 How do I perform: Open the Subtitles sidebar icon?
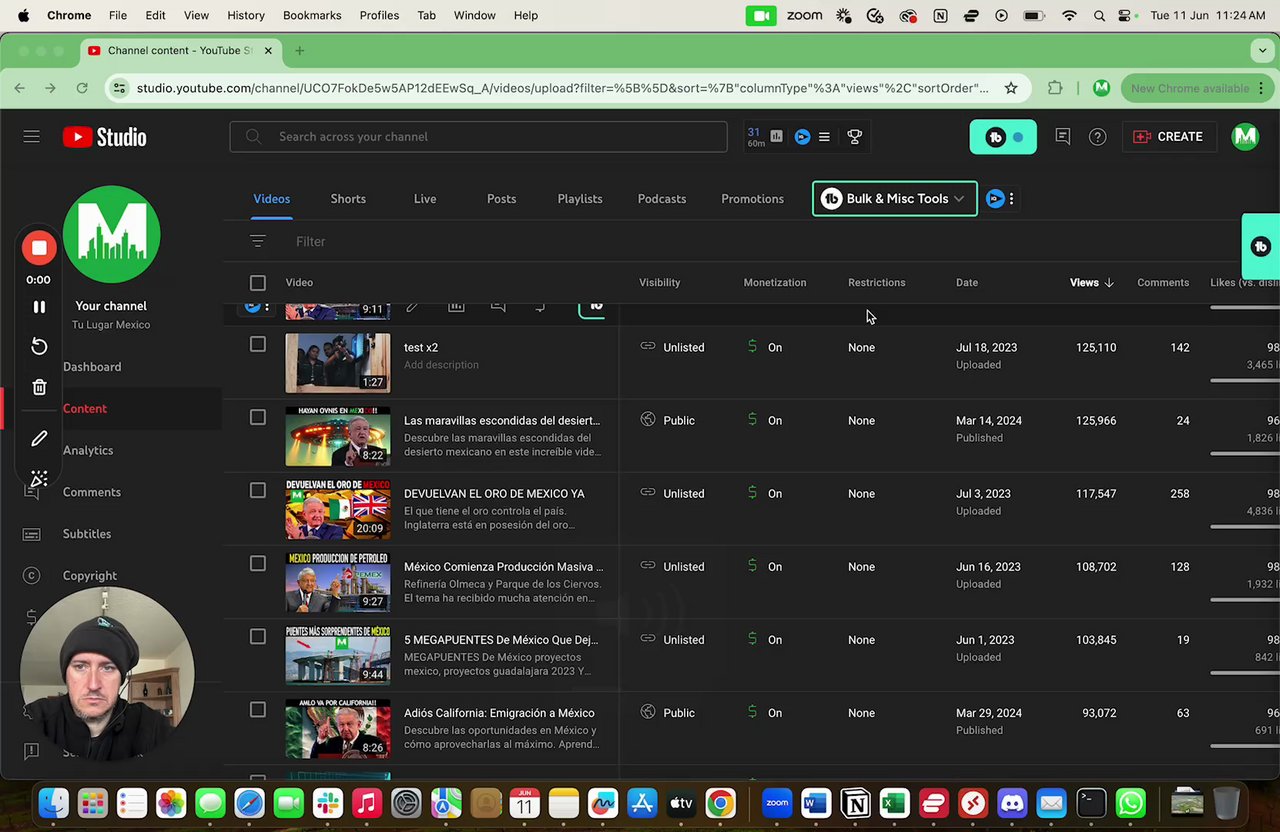point(31,534)
